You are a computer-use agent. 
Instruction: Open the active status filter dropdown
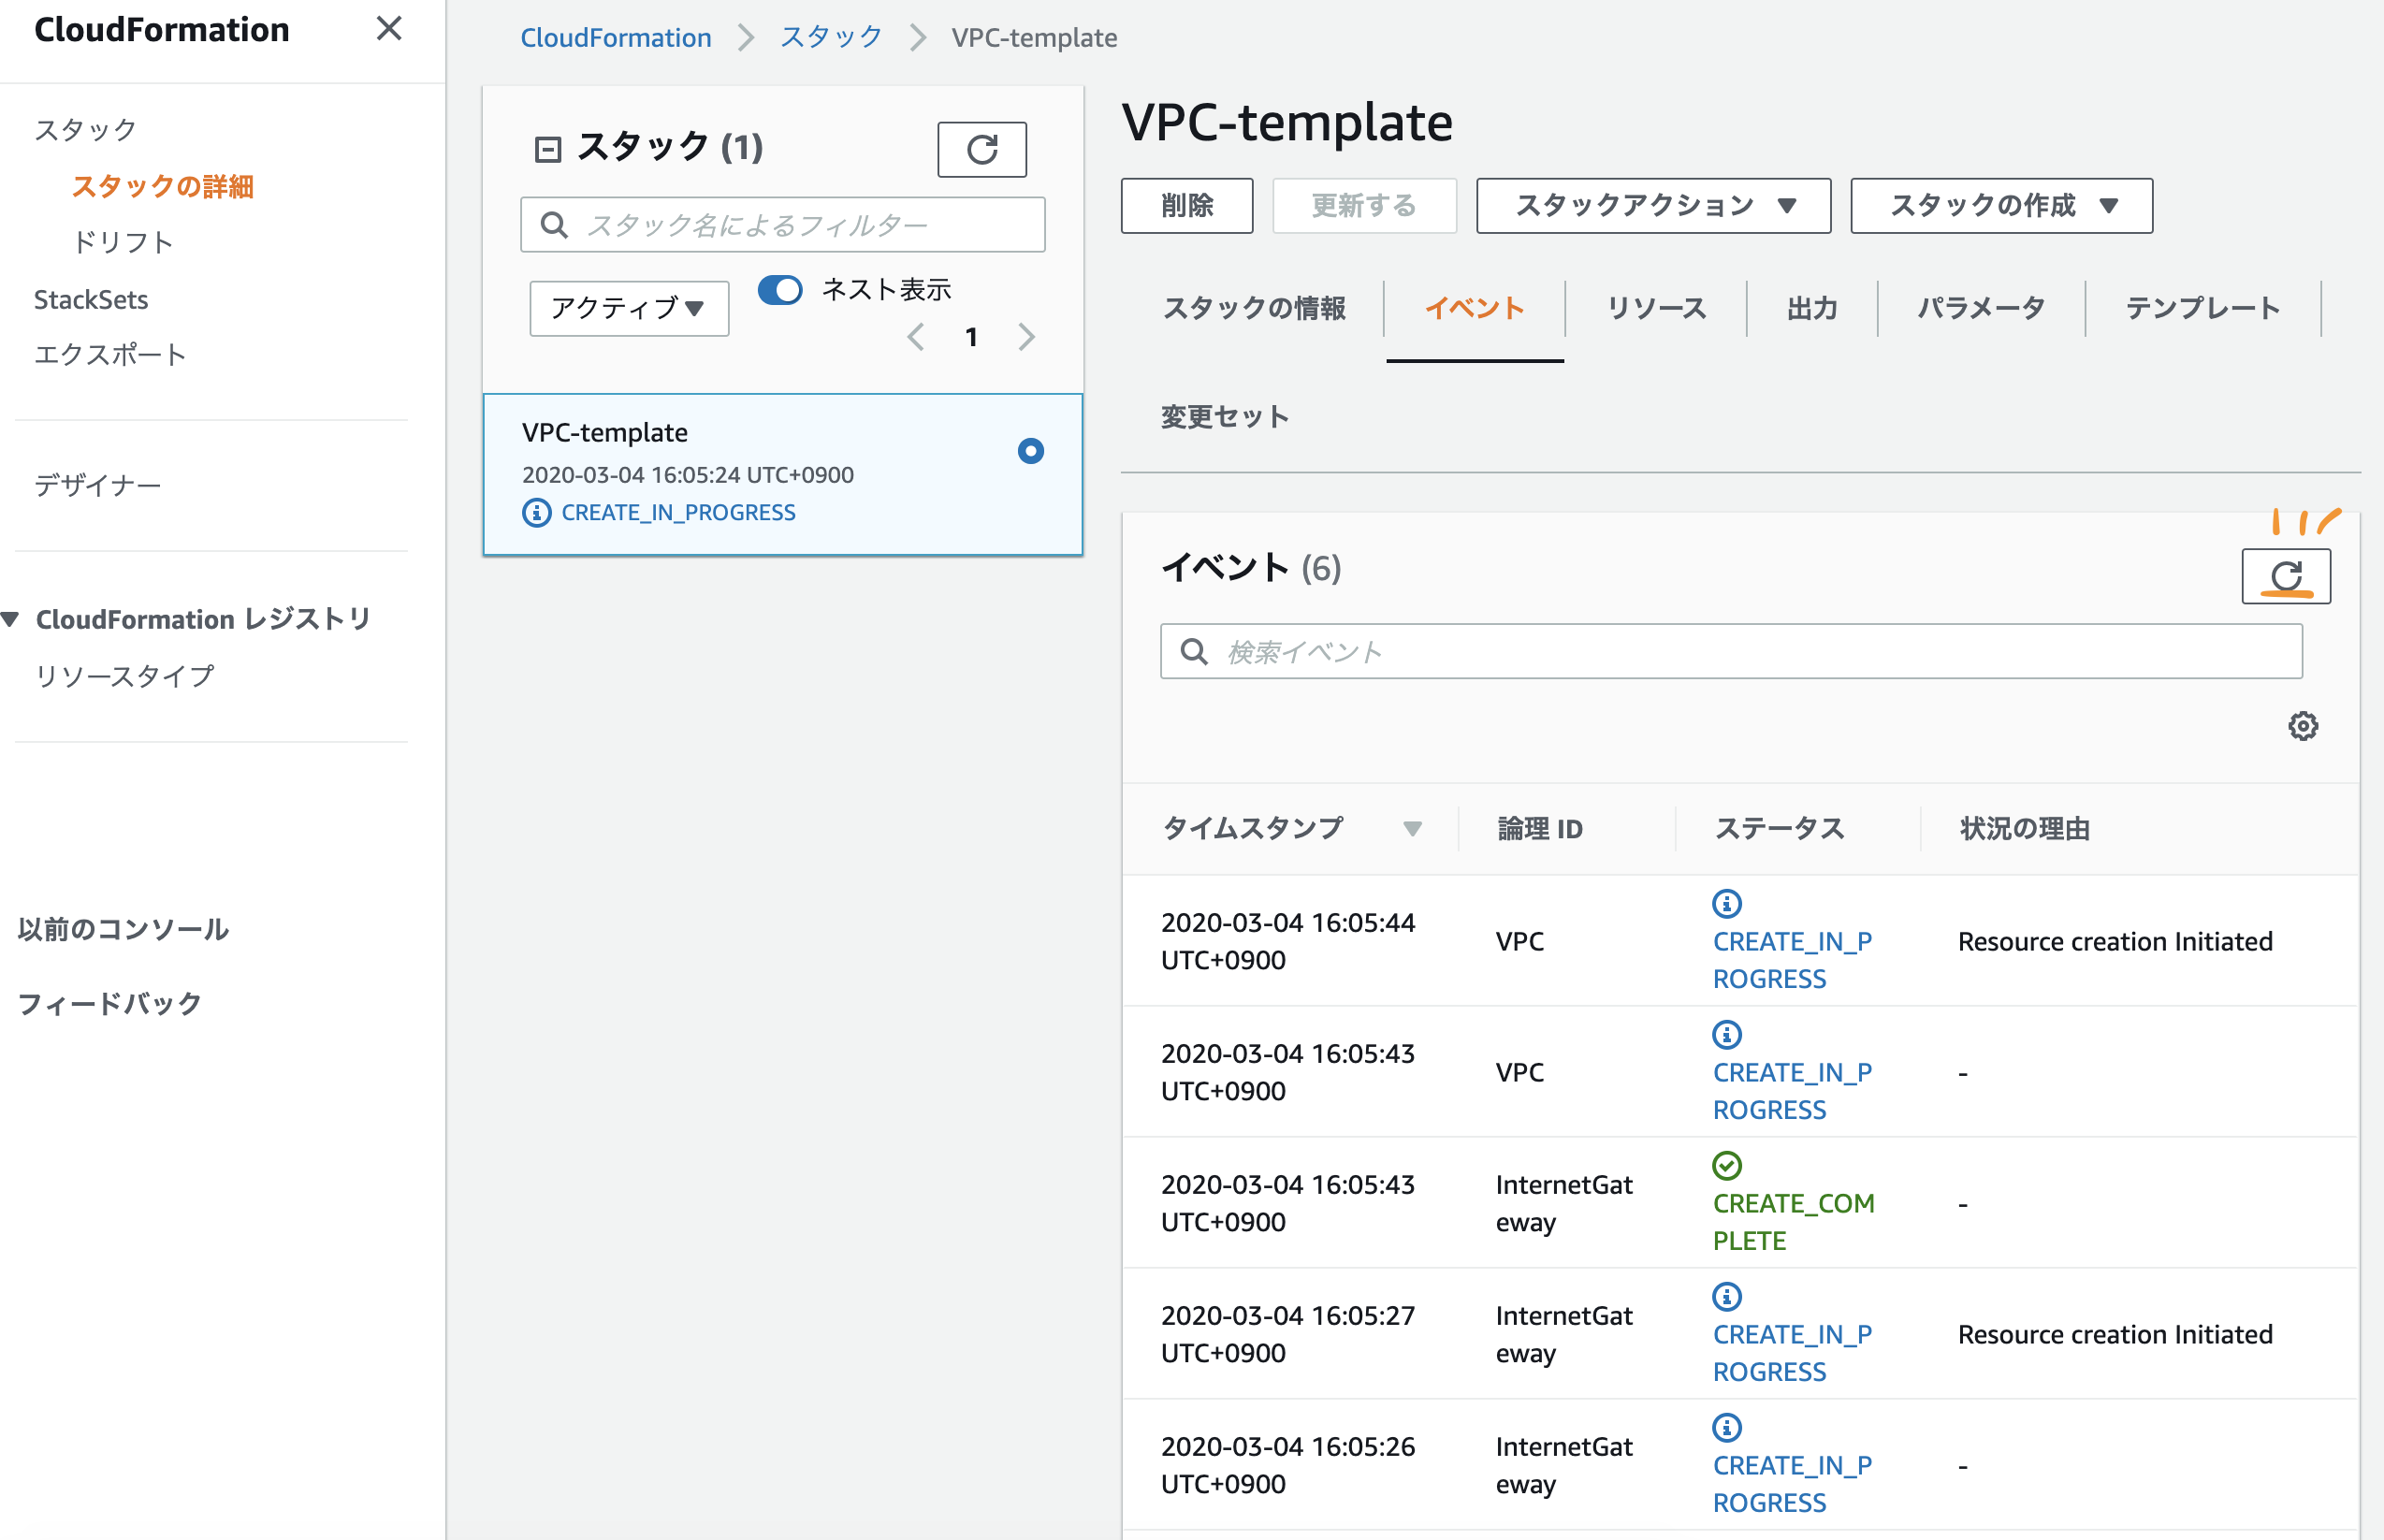point(629,308)
